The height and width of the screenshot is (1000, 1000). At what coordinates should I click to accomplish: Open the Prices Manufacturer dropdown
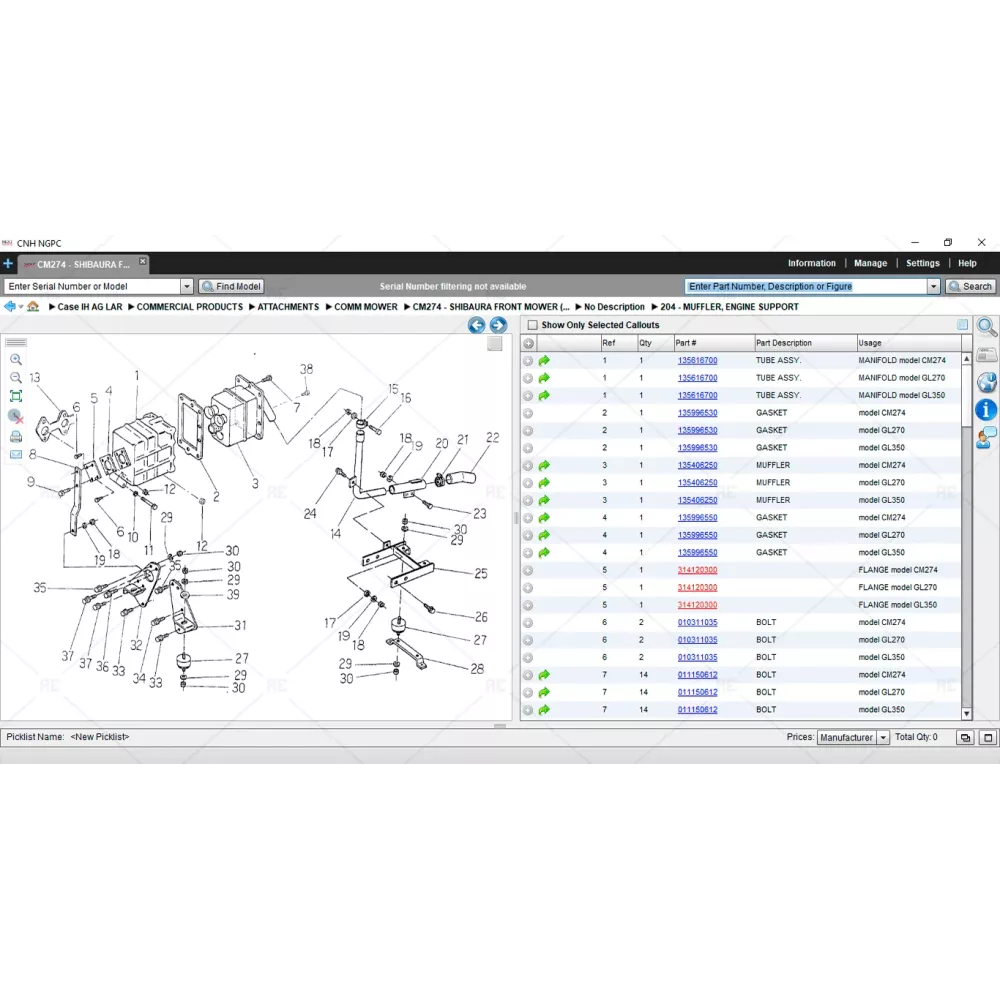[882, 737]
